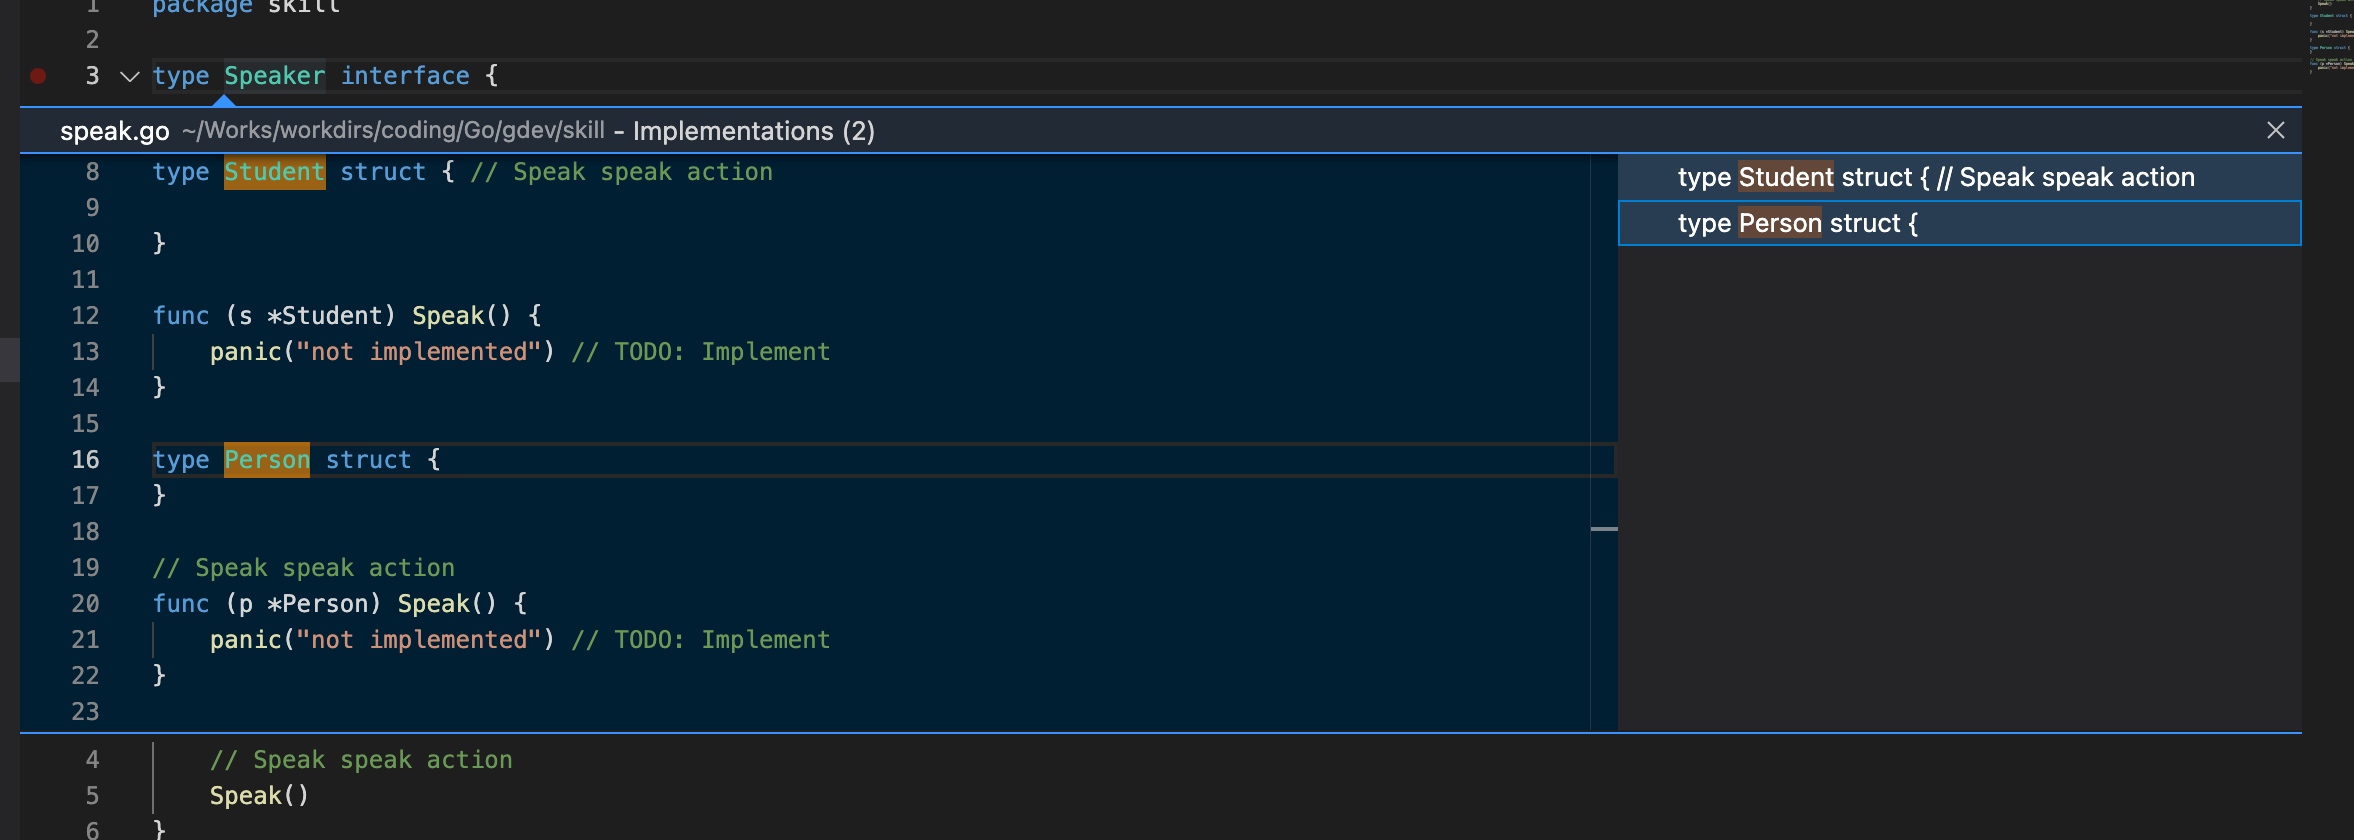Screen dimensions: 2354x840
Task: Click line number 19 in the peek editor
Action: [86, 568]
